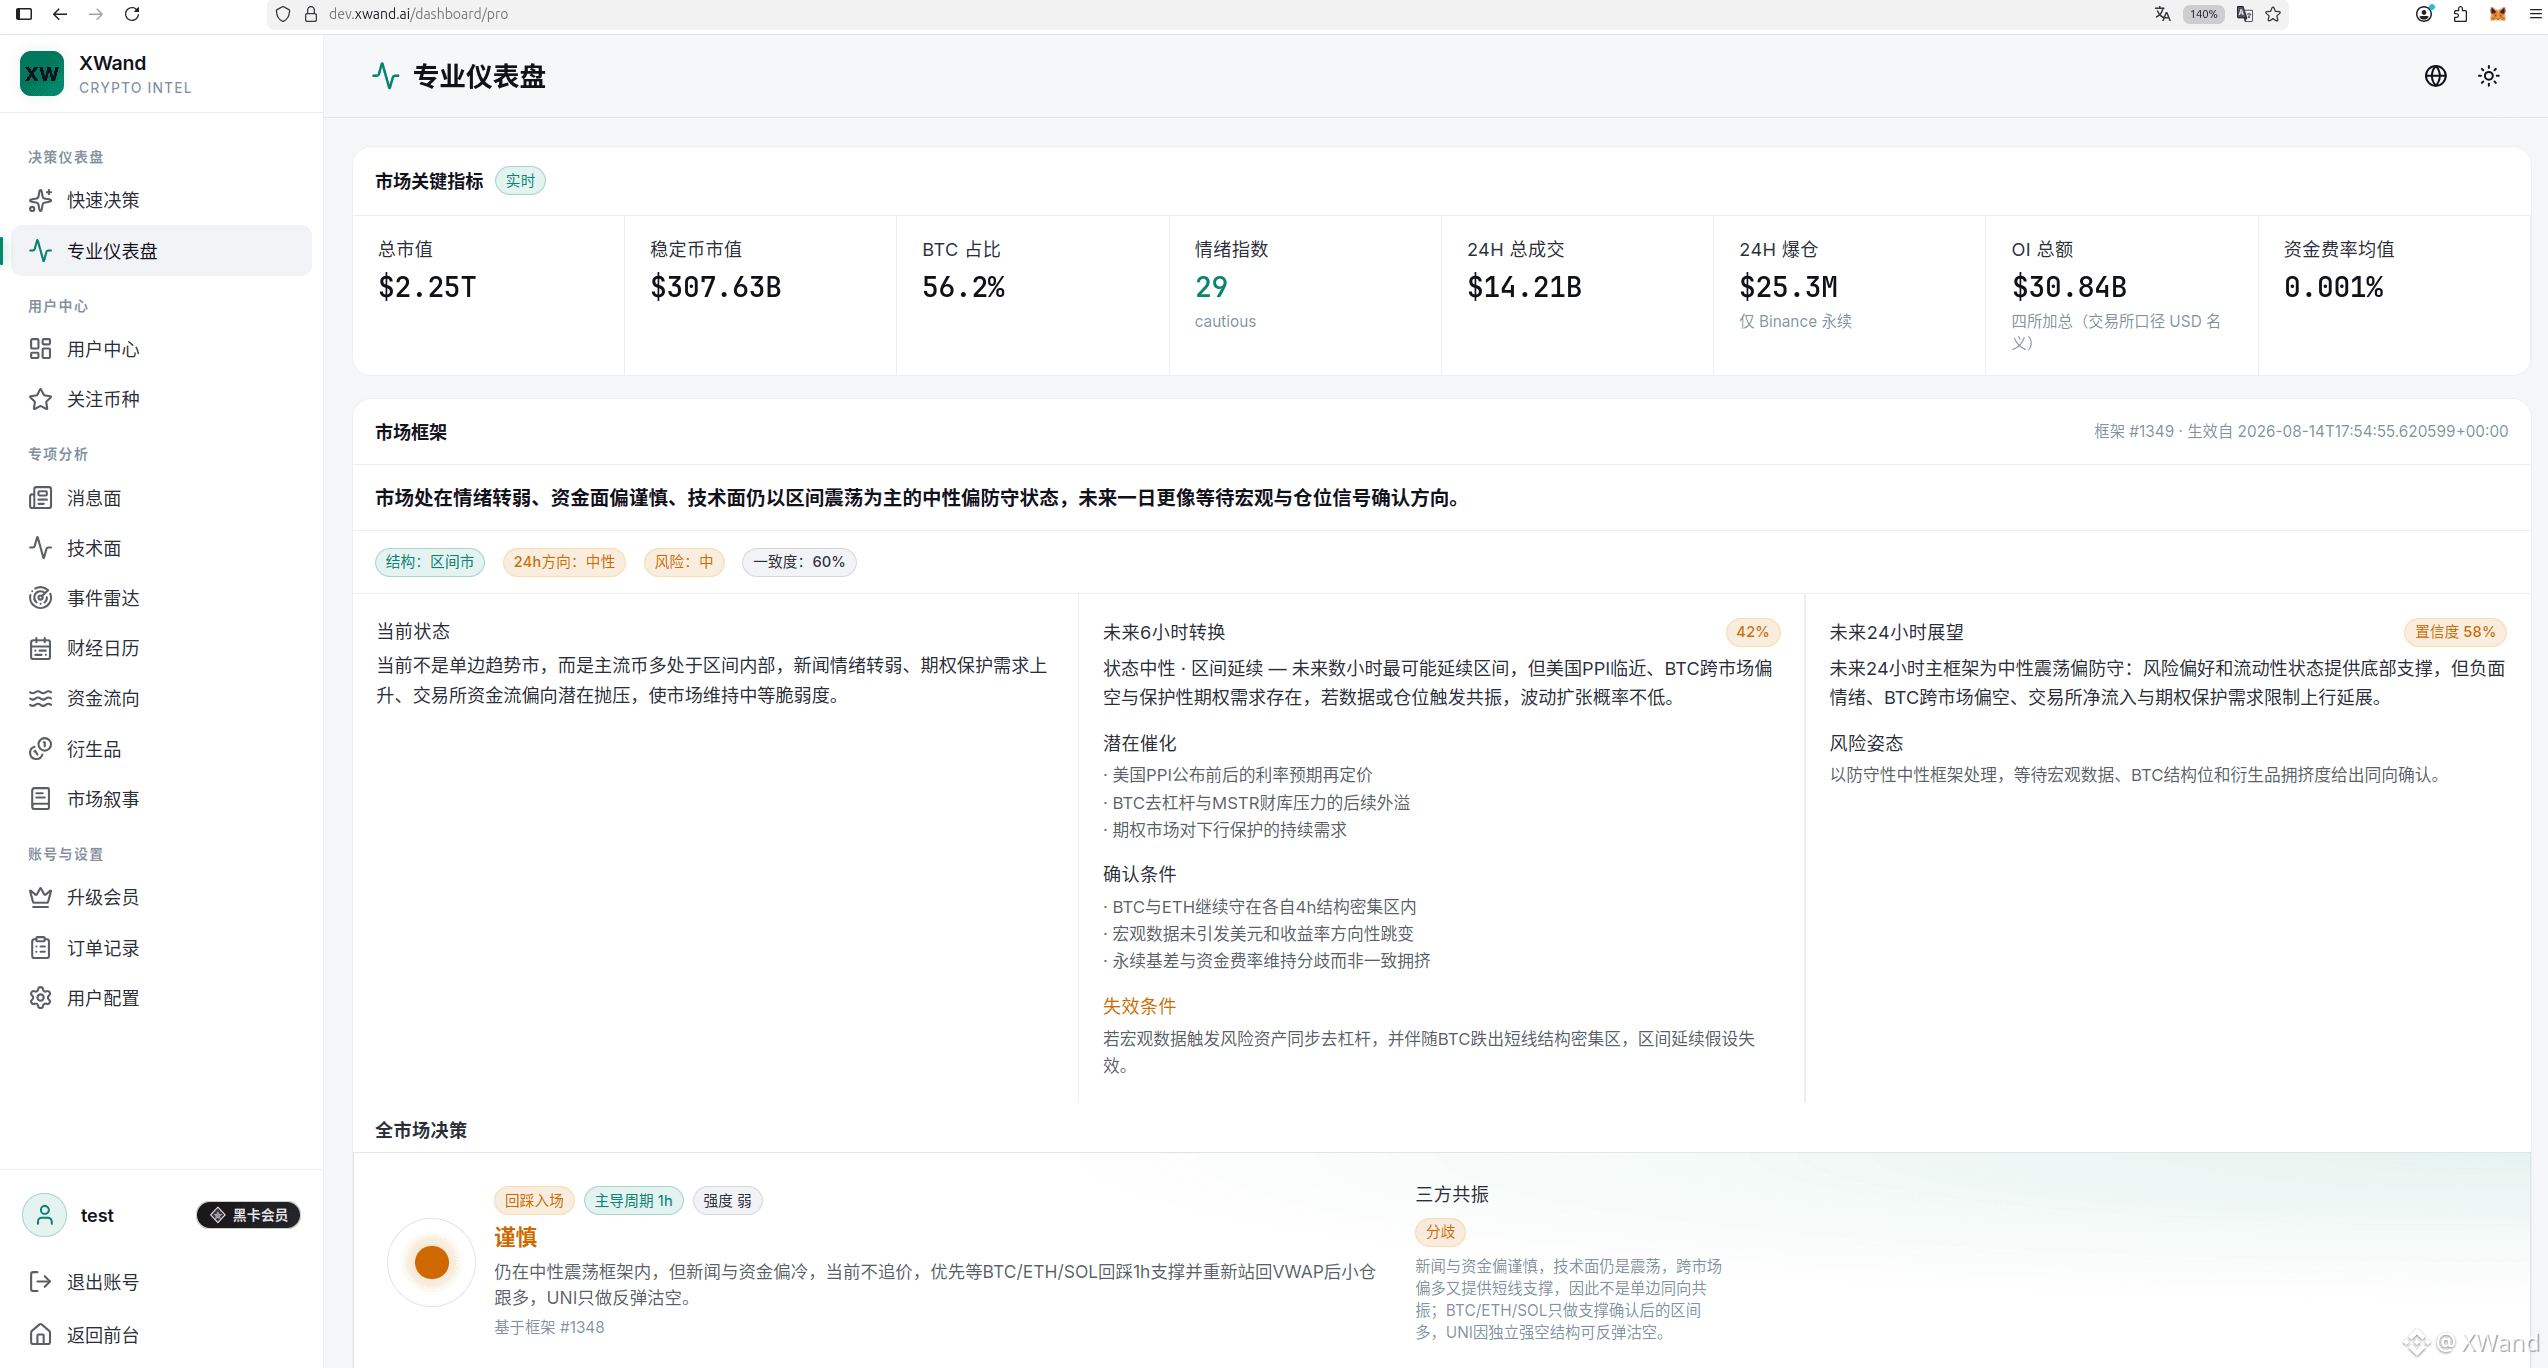Switch language with the globe icon
This screenshot has height=1368, width=2548.
click(2436, 76)
